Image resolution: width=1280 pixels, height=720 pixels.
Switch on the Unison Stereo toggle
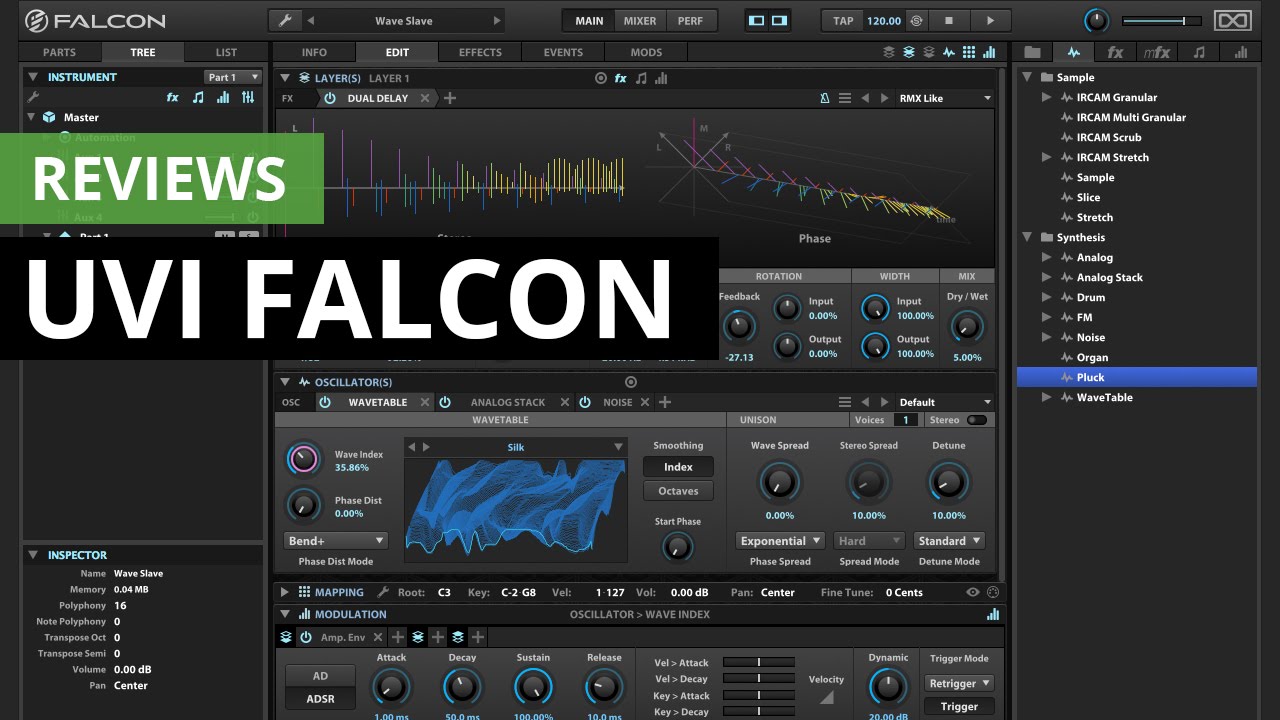(976, 420)
